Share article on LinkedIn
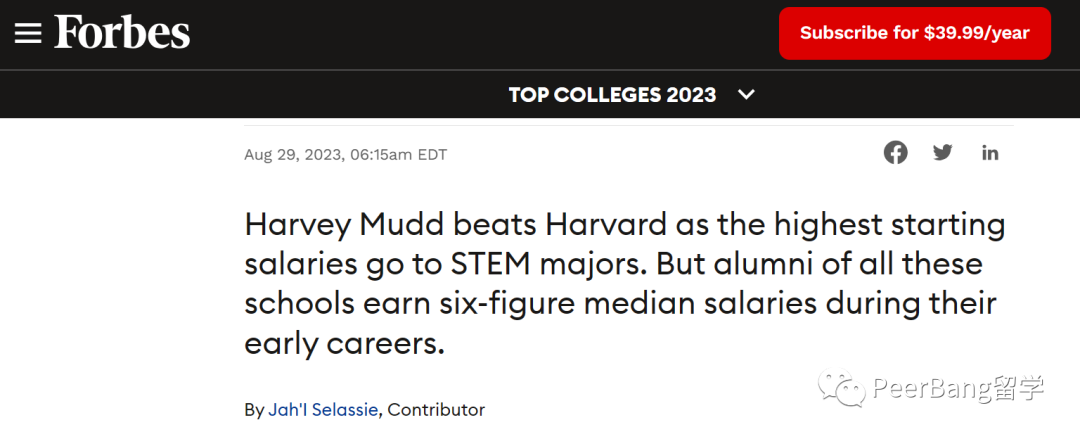1080x439 pixels. (x=990, y=153)
